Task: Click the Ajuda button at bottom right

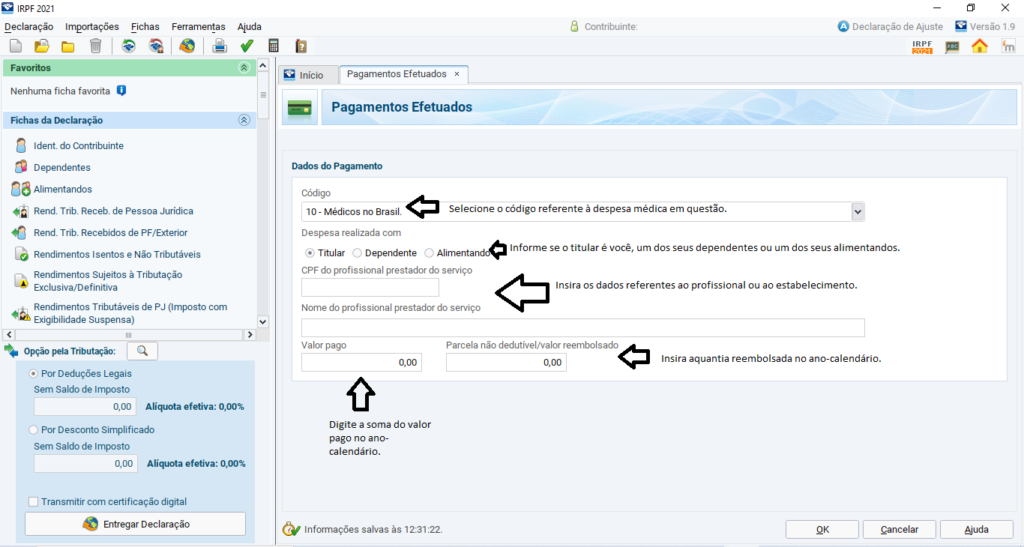Action: (x=976, y=529)
